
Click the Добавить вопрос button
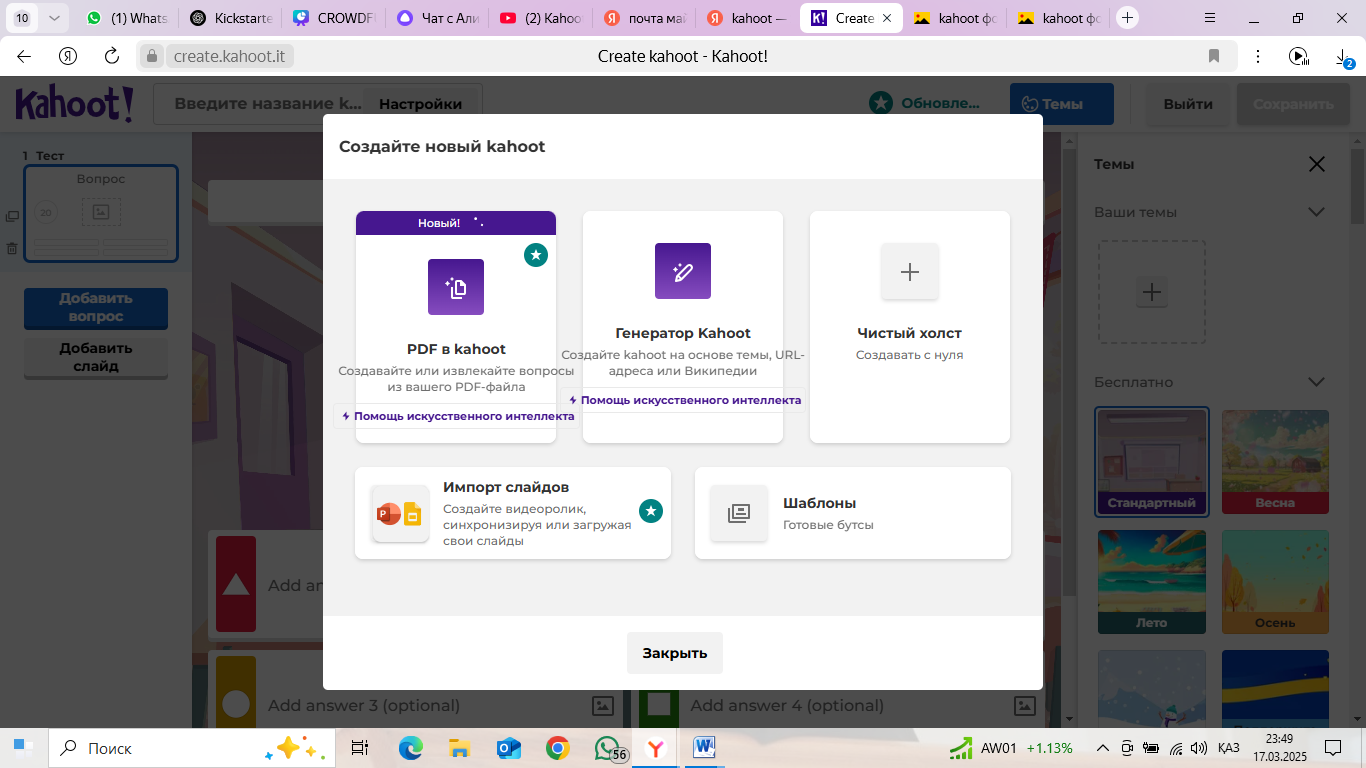coord(96,307)
